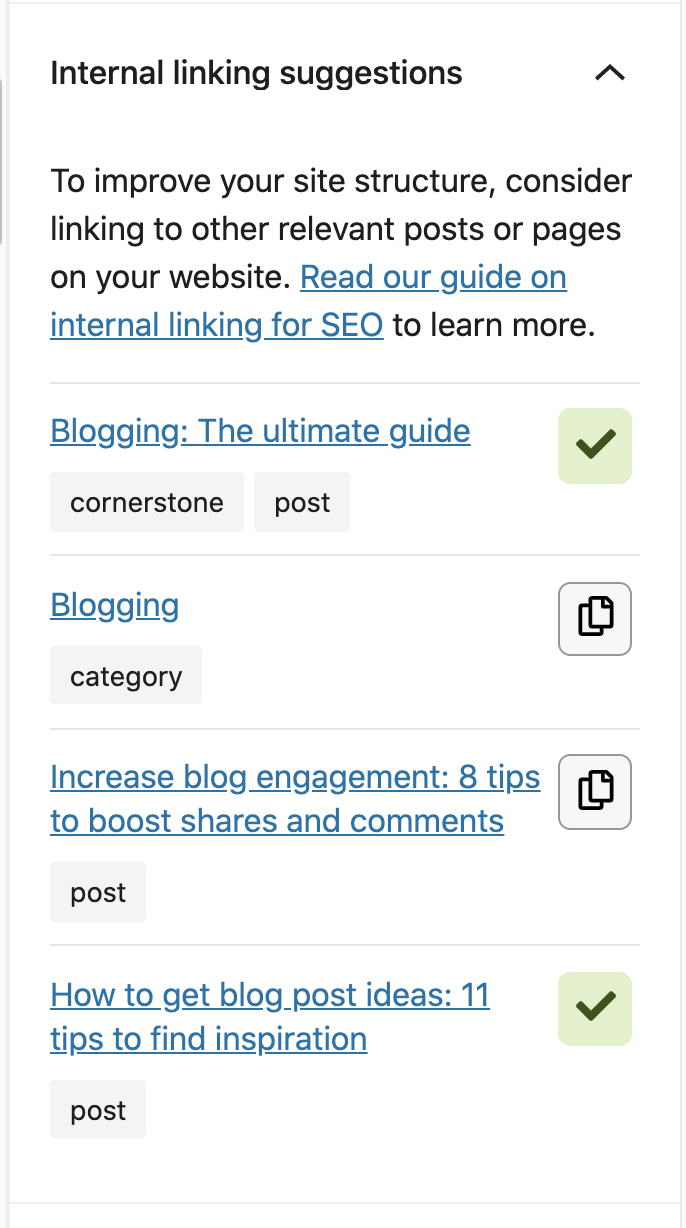
Task: Copy the link for the "Blogging" category
Action: tap(594, 619)
